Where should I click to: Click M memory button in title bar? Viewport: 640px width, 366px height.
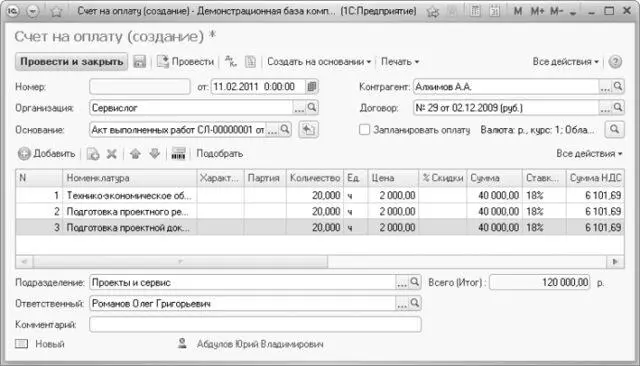point(518,11)
